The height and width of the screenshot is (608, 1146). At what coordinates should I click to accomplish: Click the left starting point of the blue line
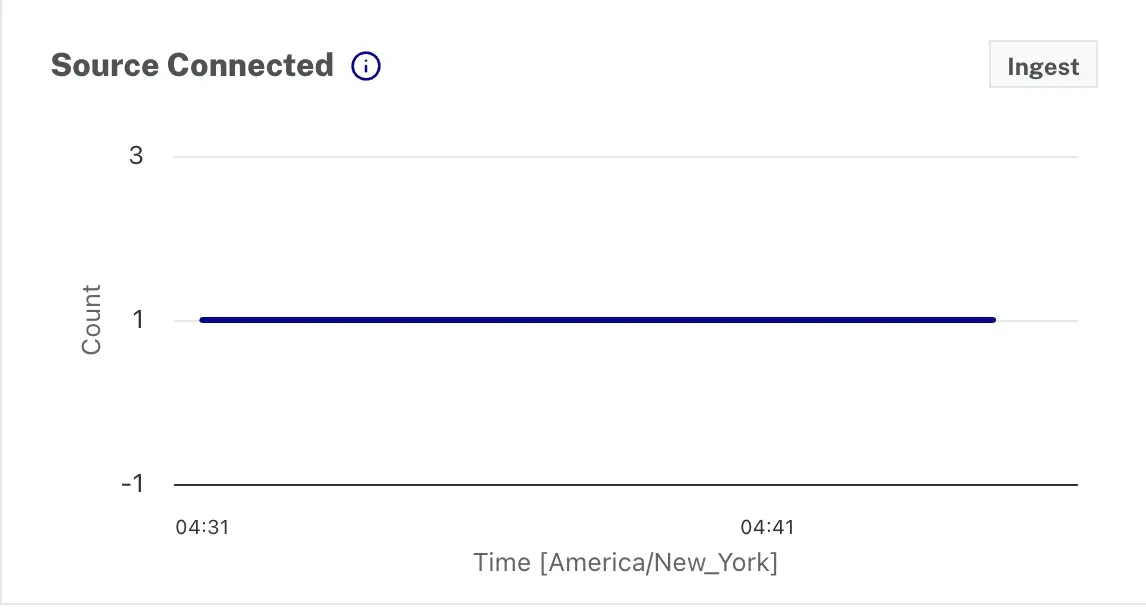(203, 320)
